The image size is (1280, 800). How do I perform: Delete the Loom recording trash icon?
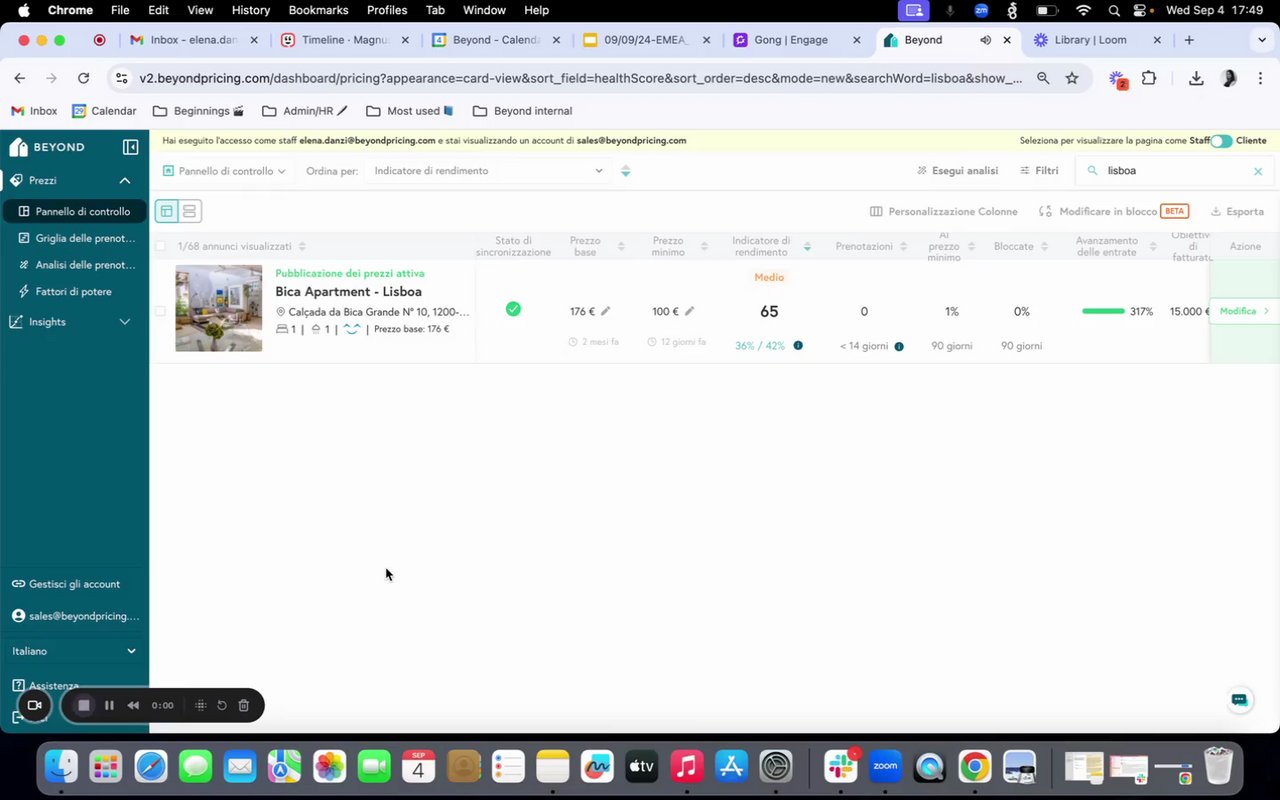(x=244, y=705)
